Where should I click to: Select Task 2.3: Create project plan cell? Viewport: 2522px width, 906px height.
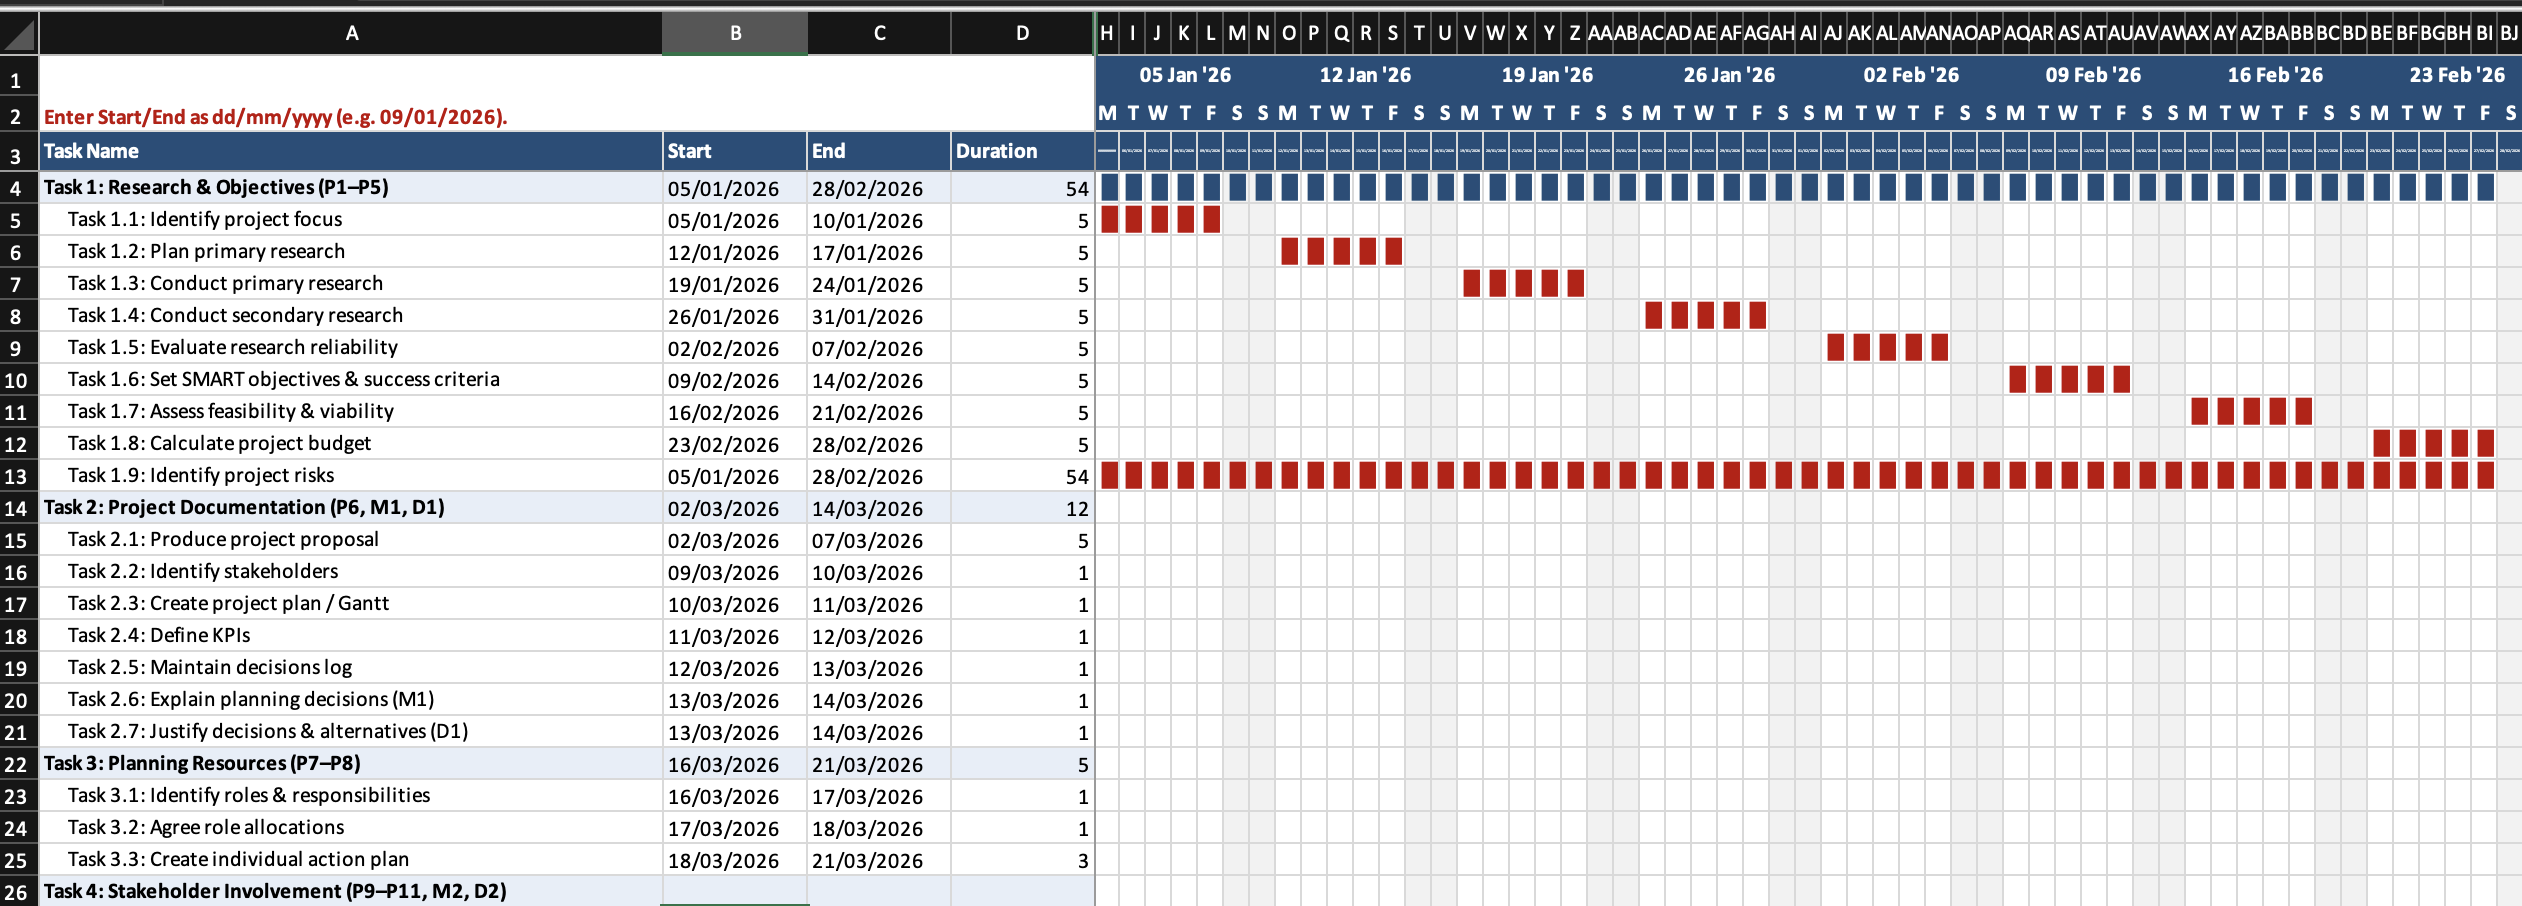click(351, 604)
